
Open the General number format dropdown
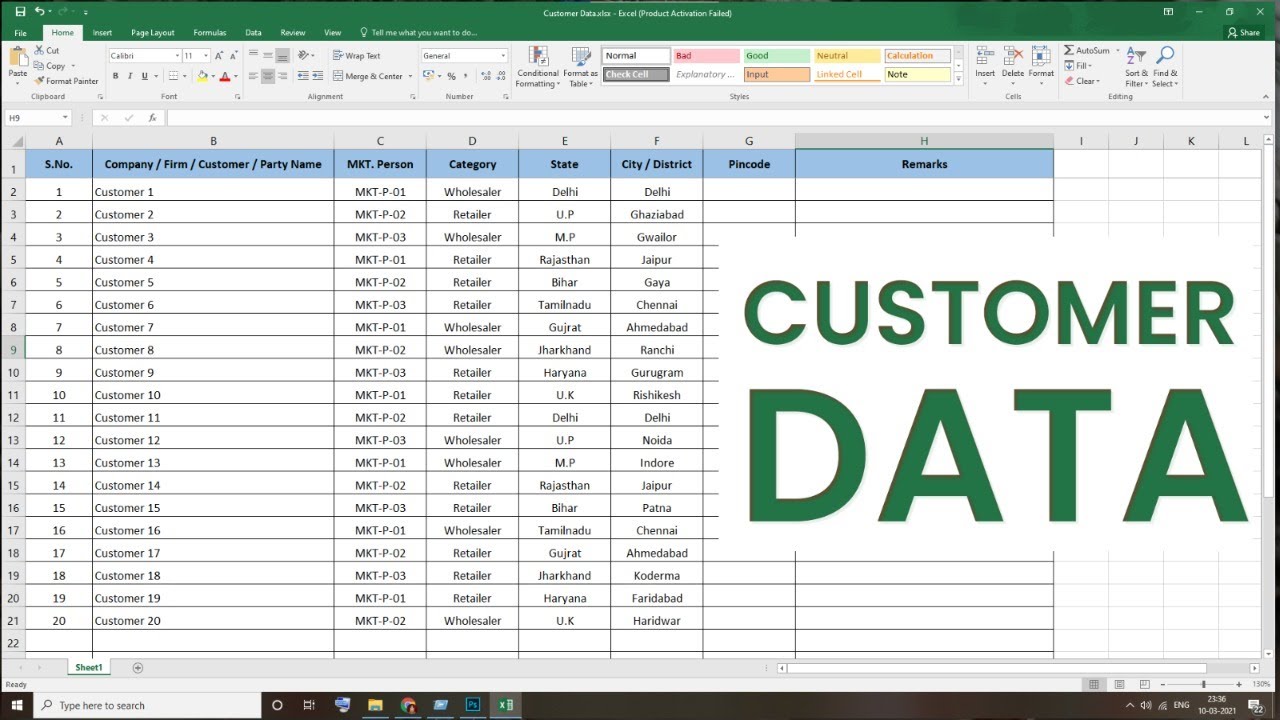[x=503, y=56]
